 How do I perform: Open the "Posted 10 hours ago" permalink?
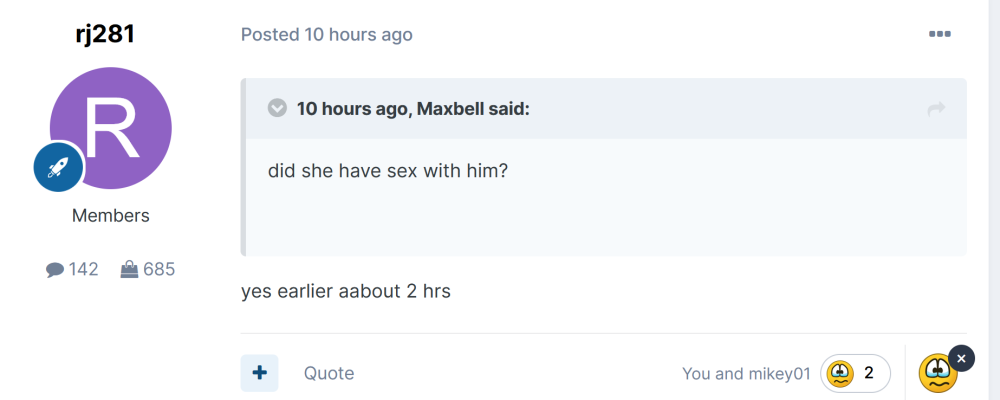click(x=327, y=34)
